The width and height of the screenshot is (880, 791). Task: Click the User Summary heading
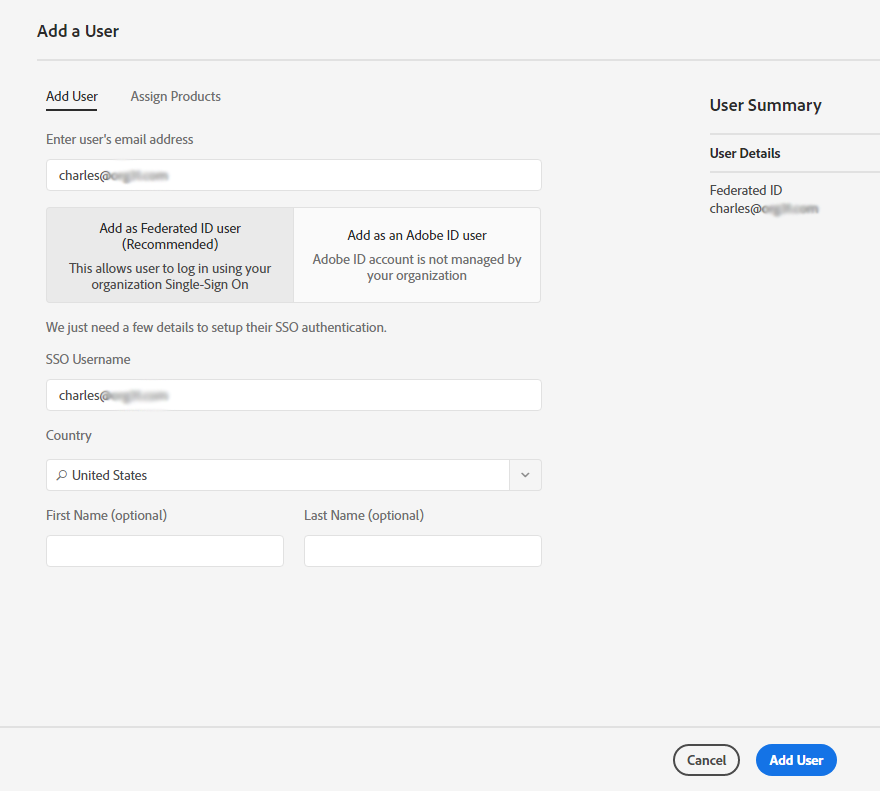pos(765,105)
